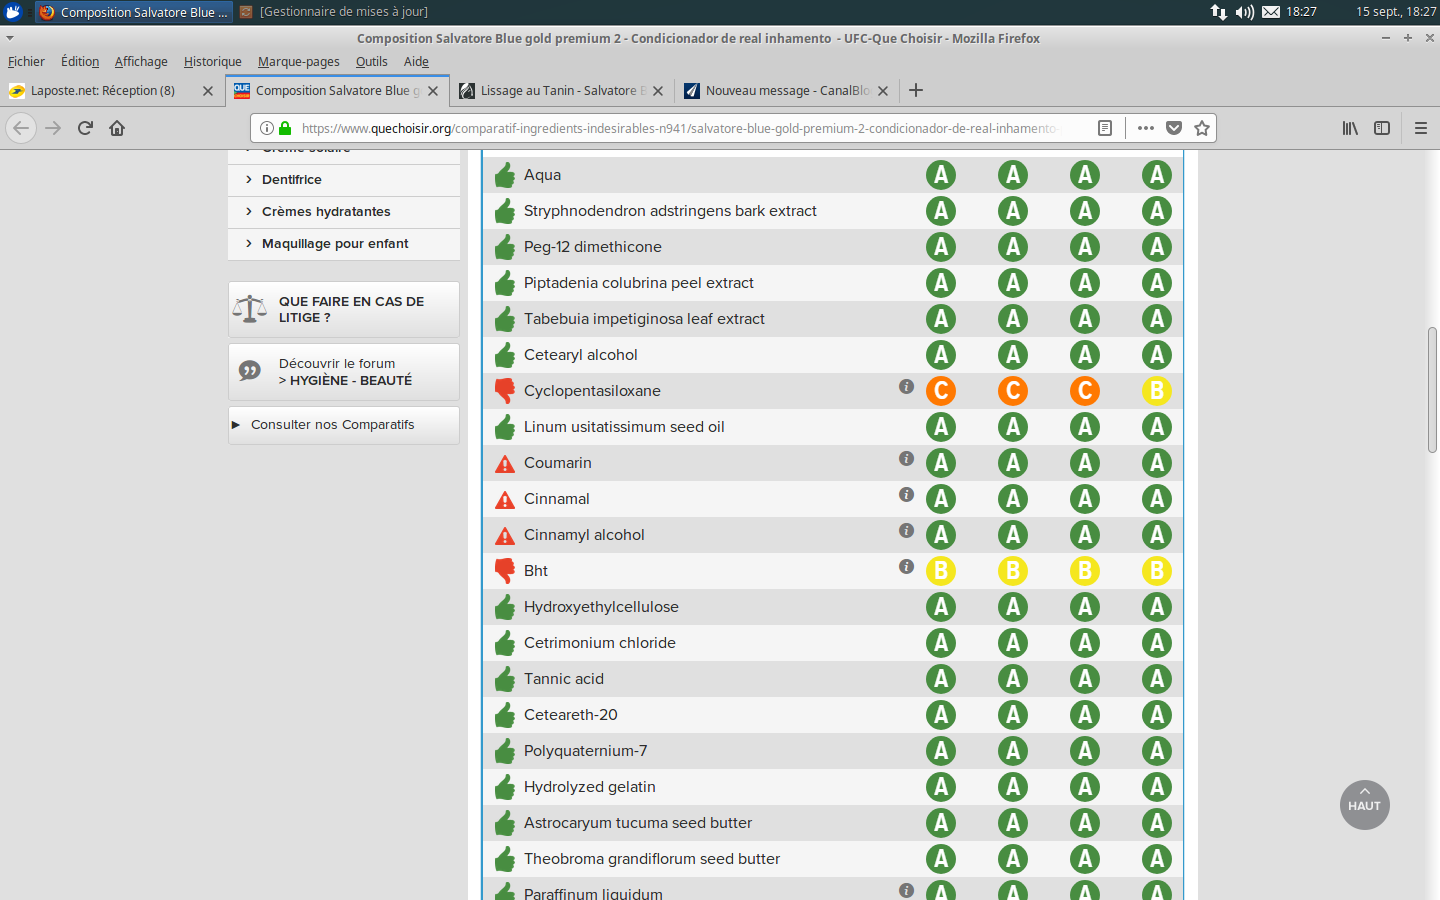Viewport: 1440px width, 900px height.
Task: Open the Marque-pages menu
Action: coord(298,62)
